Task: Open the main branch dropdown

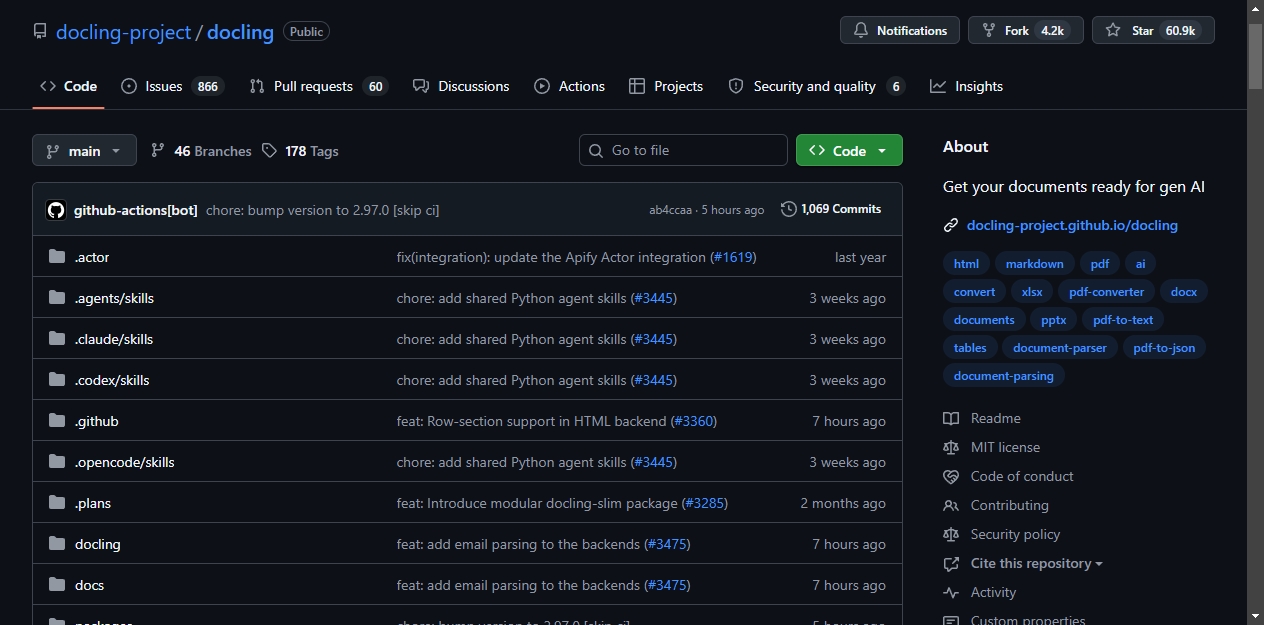Action: [84, 151]
